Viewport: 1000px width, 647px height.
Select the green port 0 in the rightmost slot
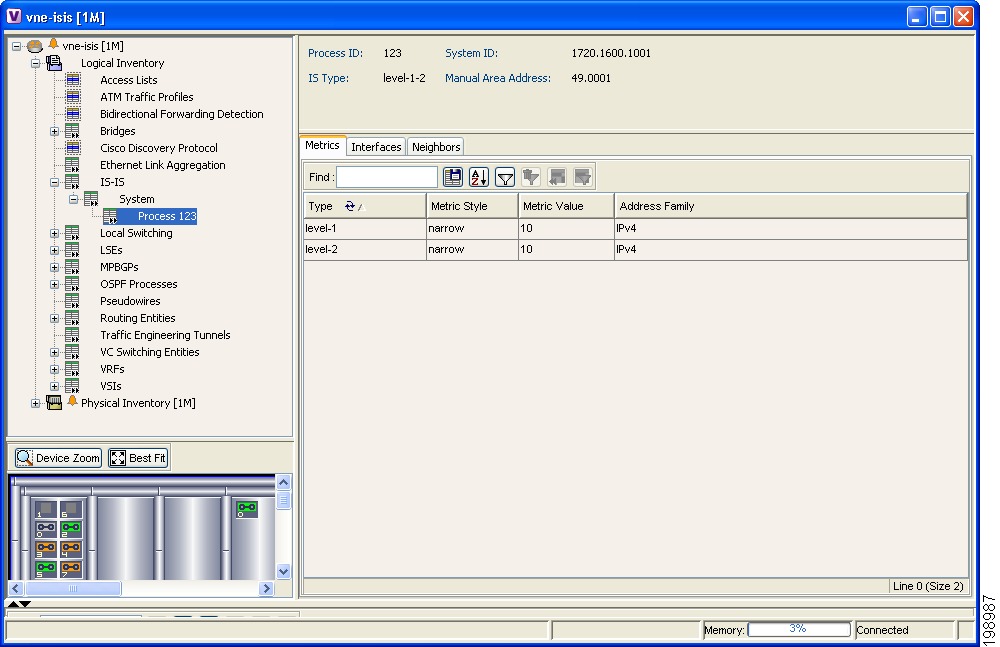pos(247,509)
